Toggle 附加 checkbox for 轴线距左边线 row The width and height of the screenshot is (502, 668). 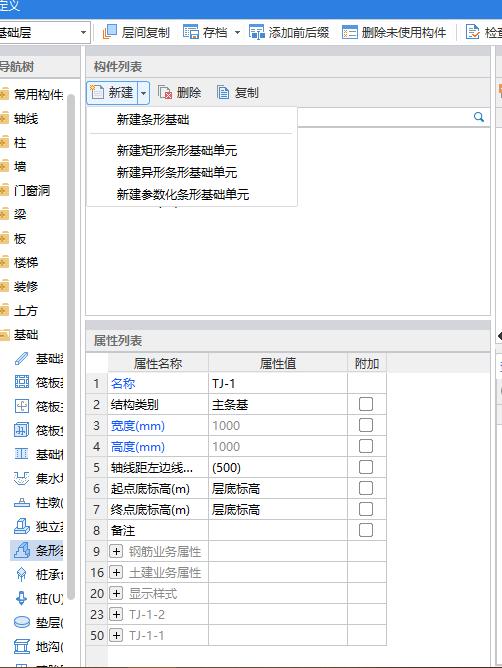(x=366, y=467)
